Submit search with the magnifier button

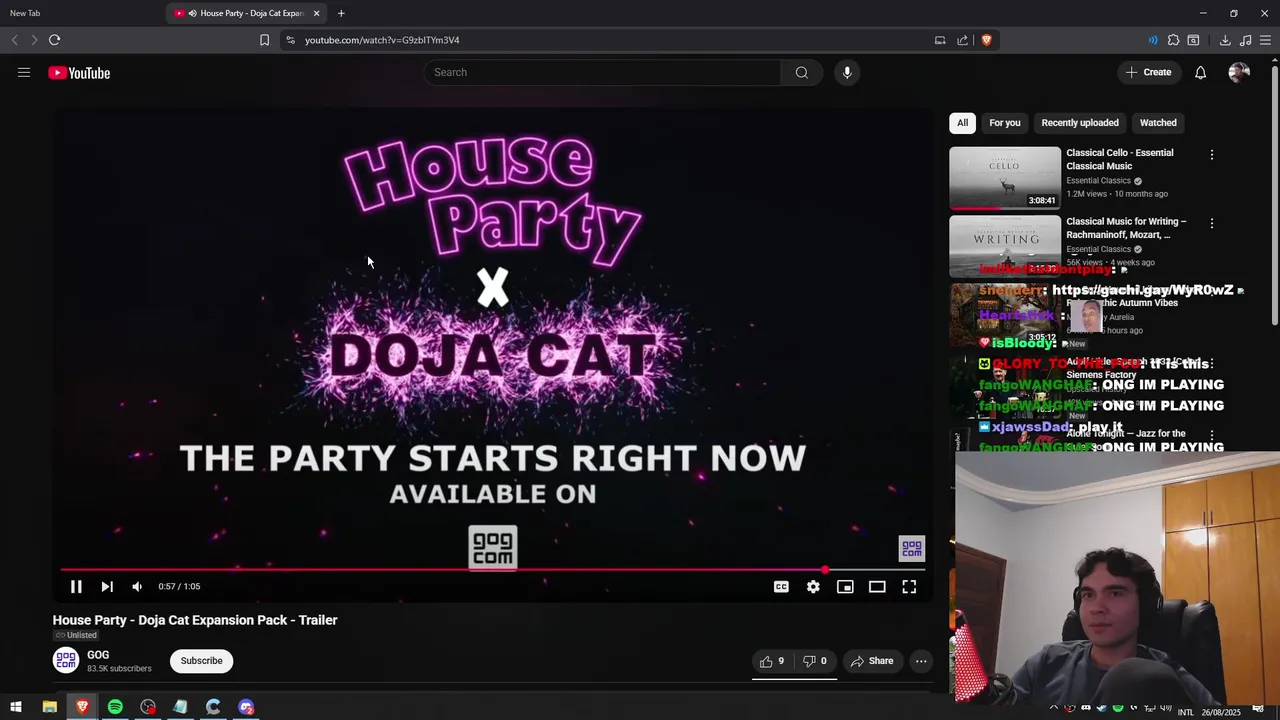801,72
